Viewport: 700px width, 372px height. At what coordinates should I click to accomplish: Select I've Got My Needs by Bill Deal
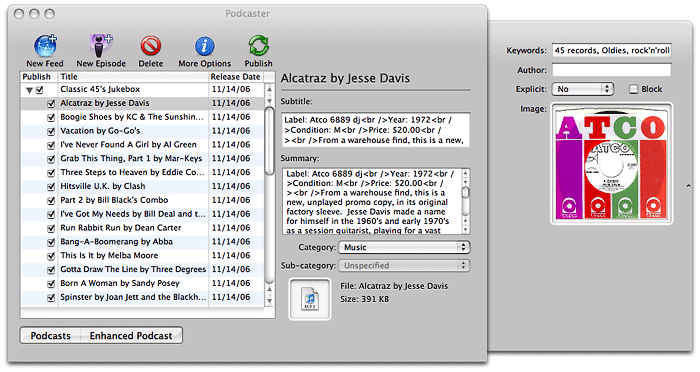point(142,214)
